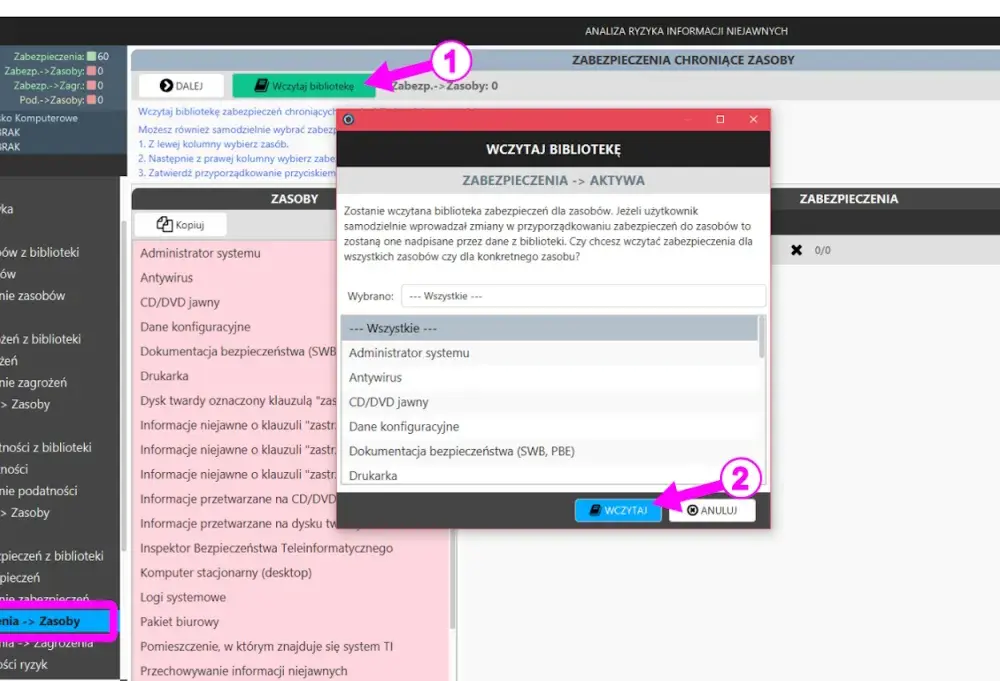1000x681 pixels.
Task: Select 'Dokumentacja bezpieczeństwa (SWB, PBE)' in the dialog
Action: point(549,451)
